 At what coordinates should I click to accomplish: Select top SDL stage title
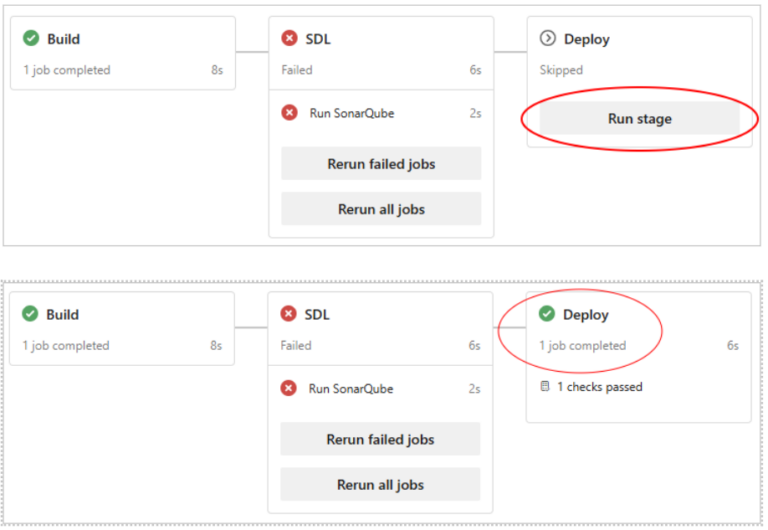coord(318,39)
